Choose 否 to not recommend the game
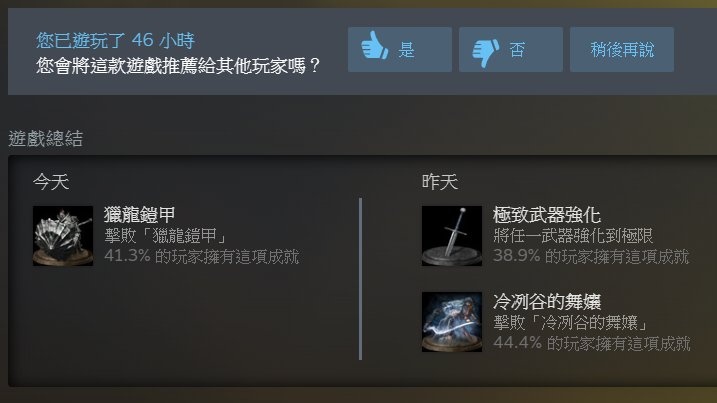The height and width of the screenshot is (403, 717). (511, 49)
